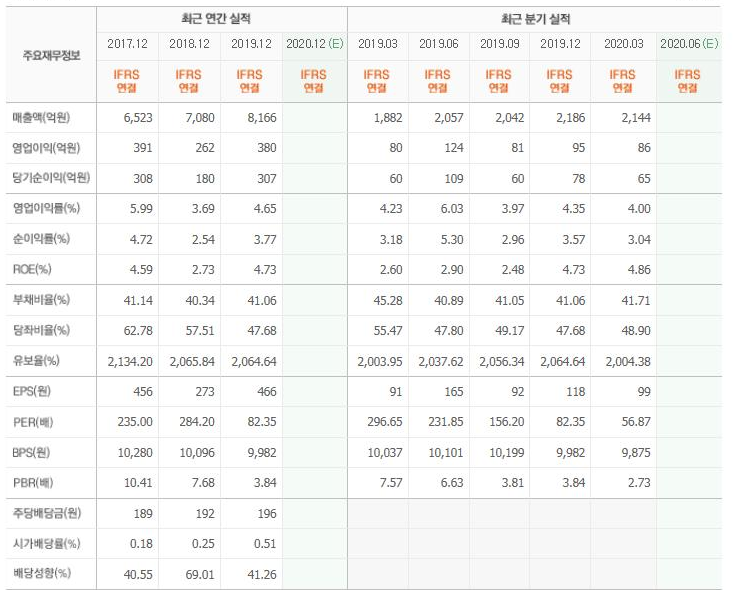Click the dividend per share value 196
Viewport: 738px width, 590px height.
(267, 513)
